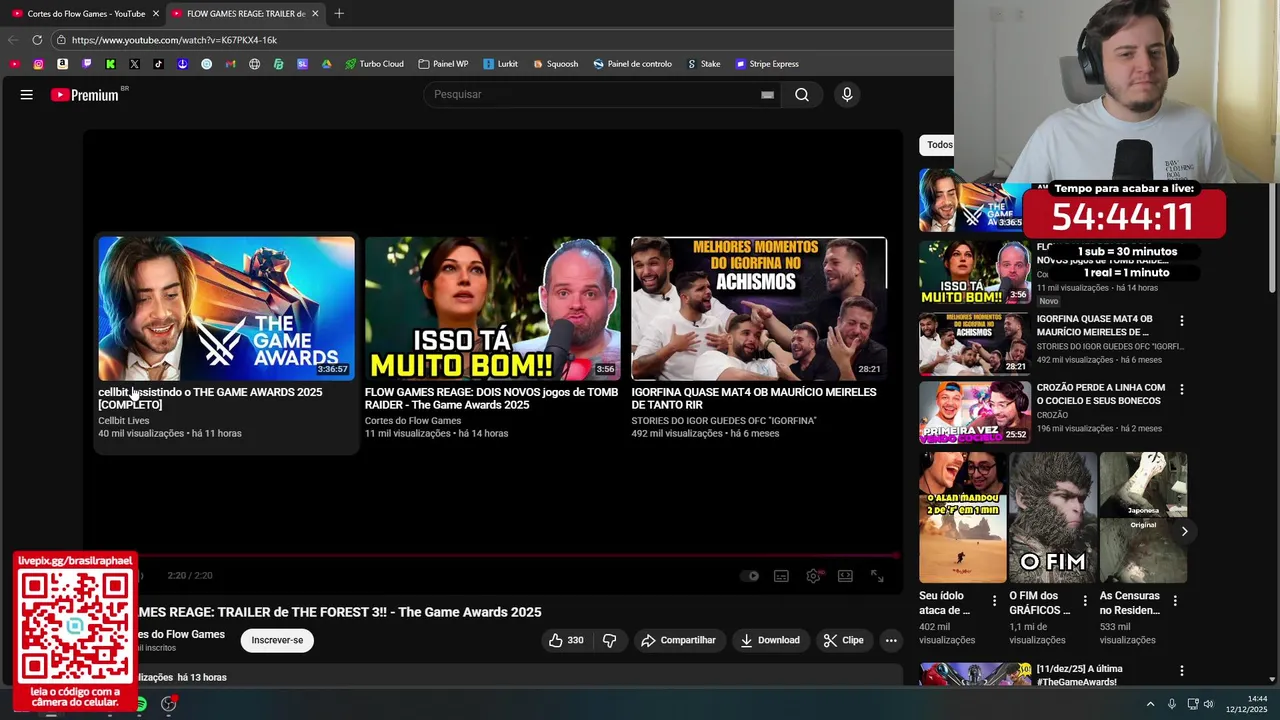The height and width of the screenshot is (720, 1280).
Task: Start voice search with the microphone
Action: 847,95
